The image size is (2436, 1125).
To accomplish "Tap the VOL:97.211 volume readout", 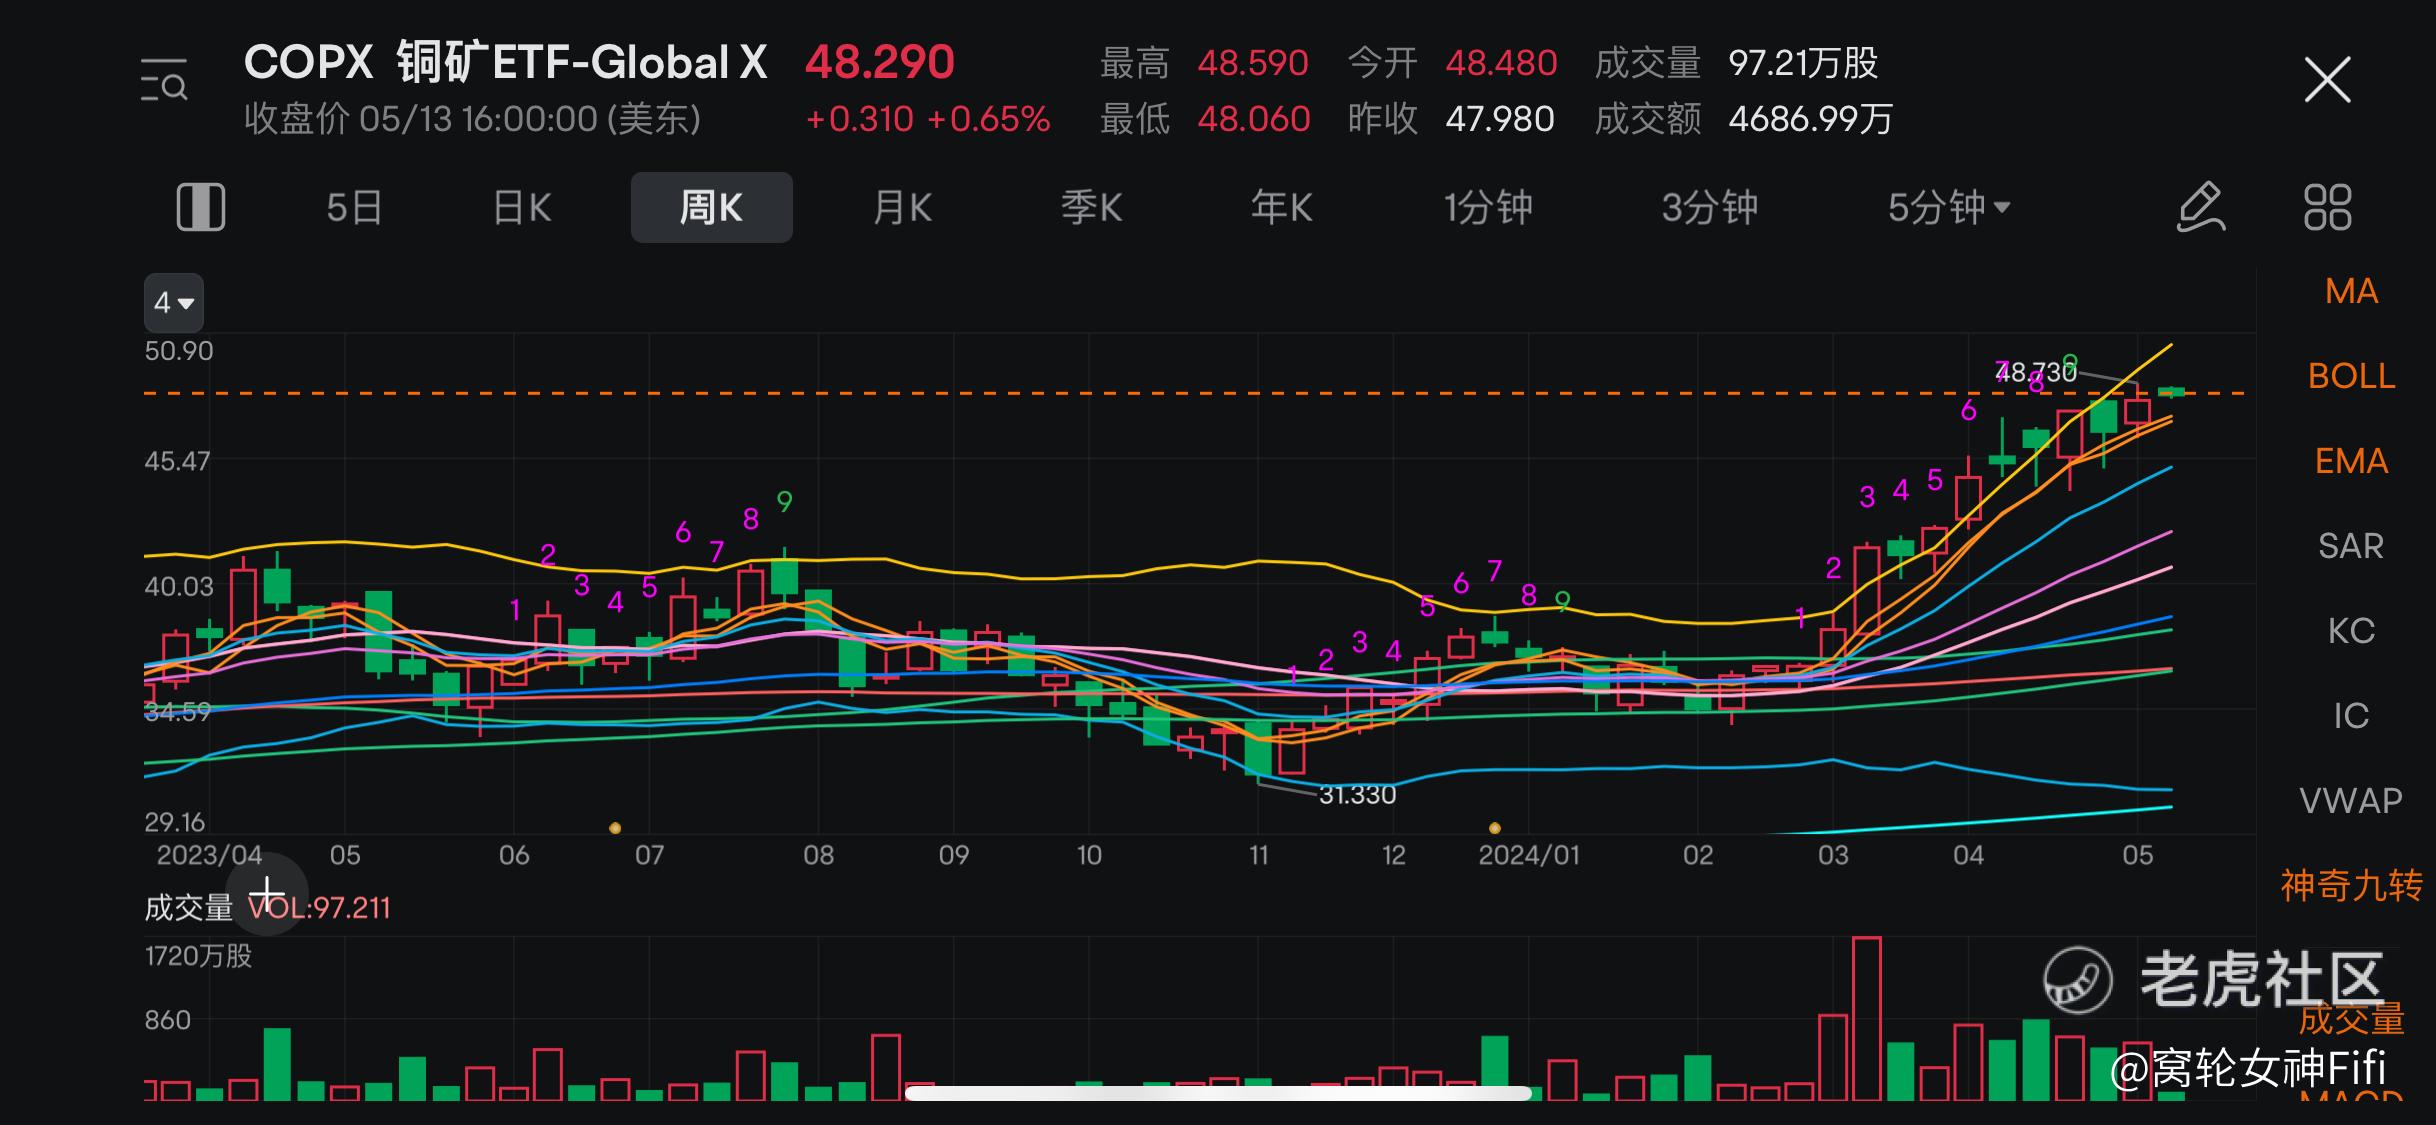I will click(x=320, y=908).
